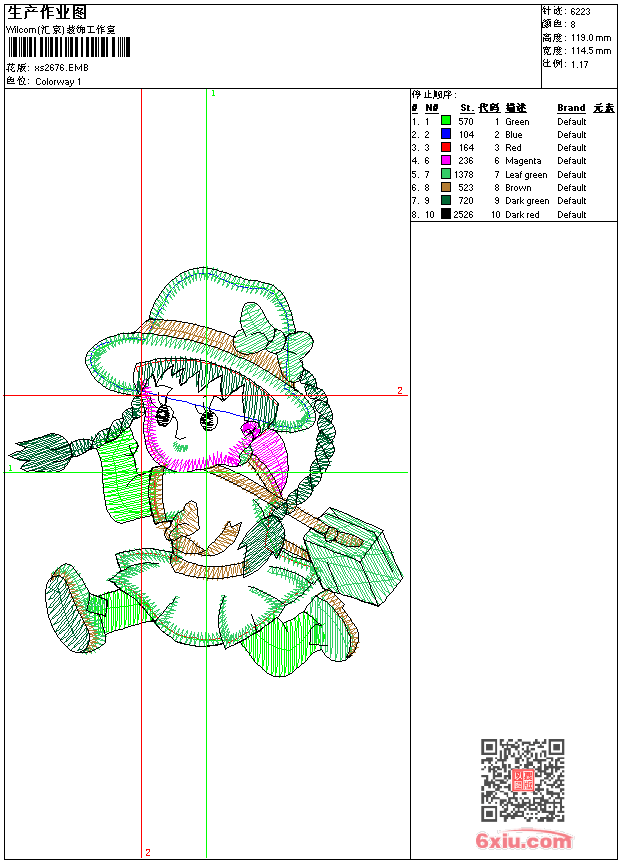This screenshot has height=860, width=620.
Task: Click the stitch count value 6223
Action: coord(580,11)
